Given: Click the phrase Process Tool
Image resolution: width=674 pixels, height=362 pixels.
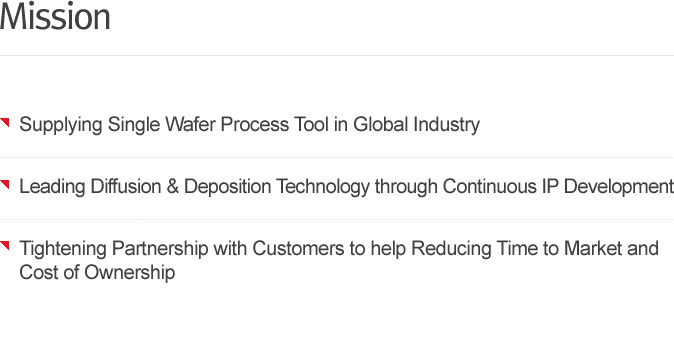Looking at the screenshot, I should point(275,125).
